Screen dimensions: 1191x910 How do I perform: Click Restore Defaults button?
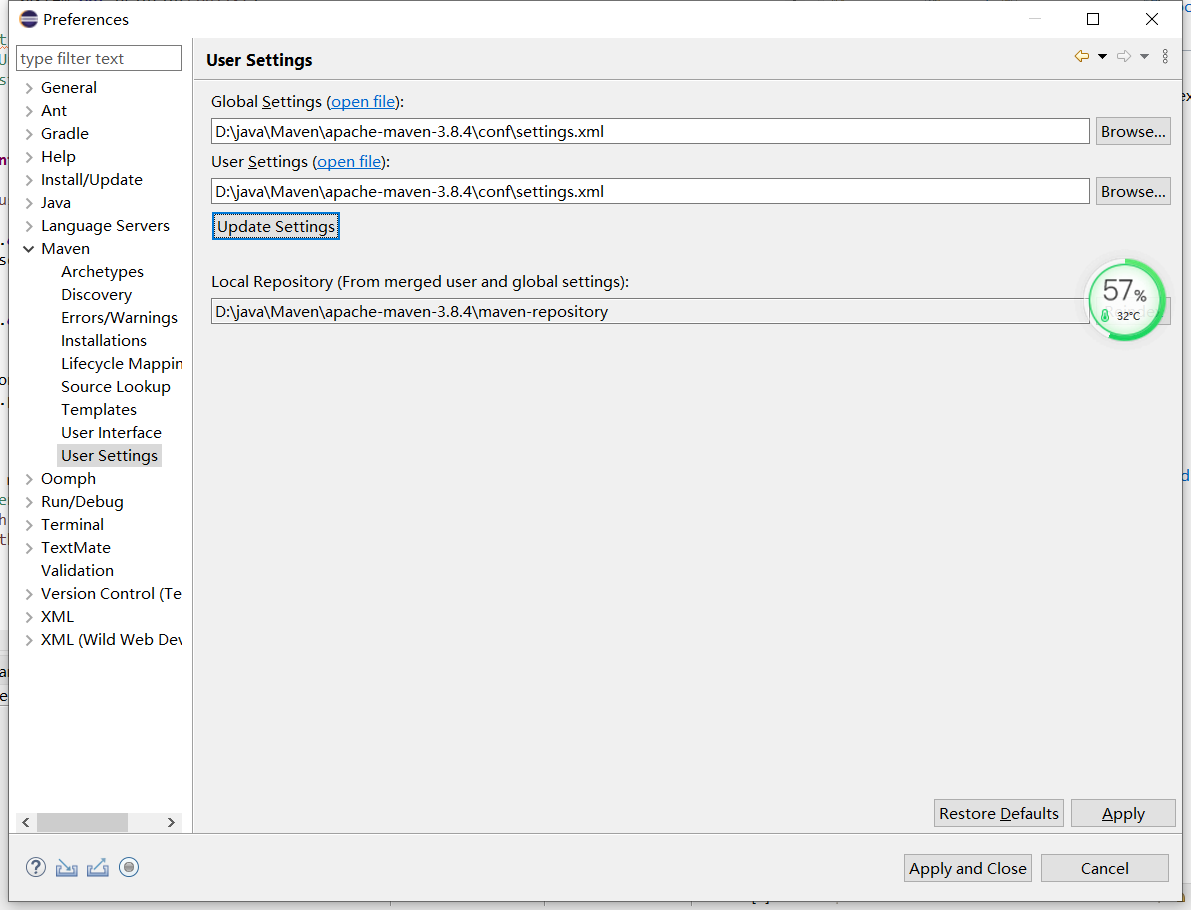pyautogui.click(x=999, y=814)
